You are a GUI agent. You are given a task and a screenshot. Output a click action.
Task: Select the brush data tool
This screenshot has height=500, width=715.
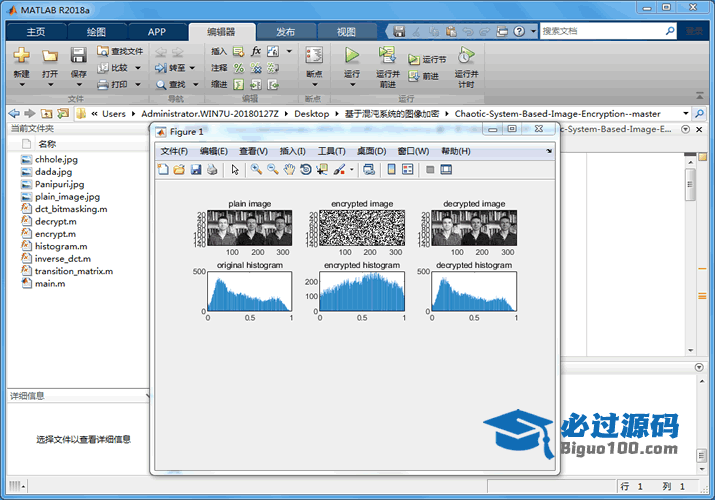click(x=339, y=170)
